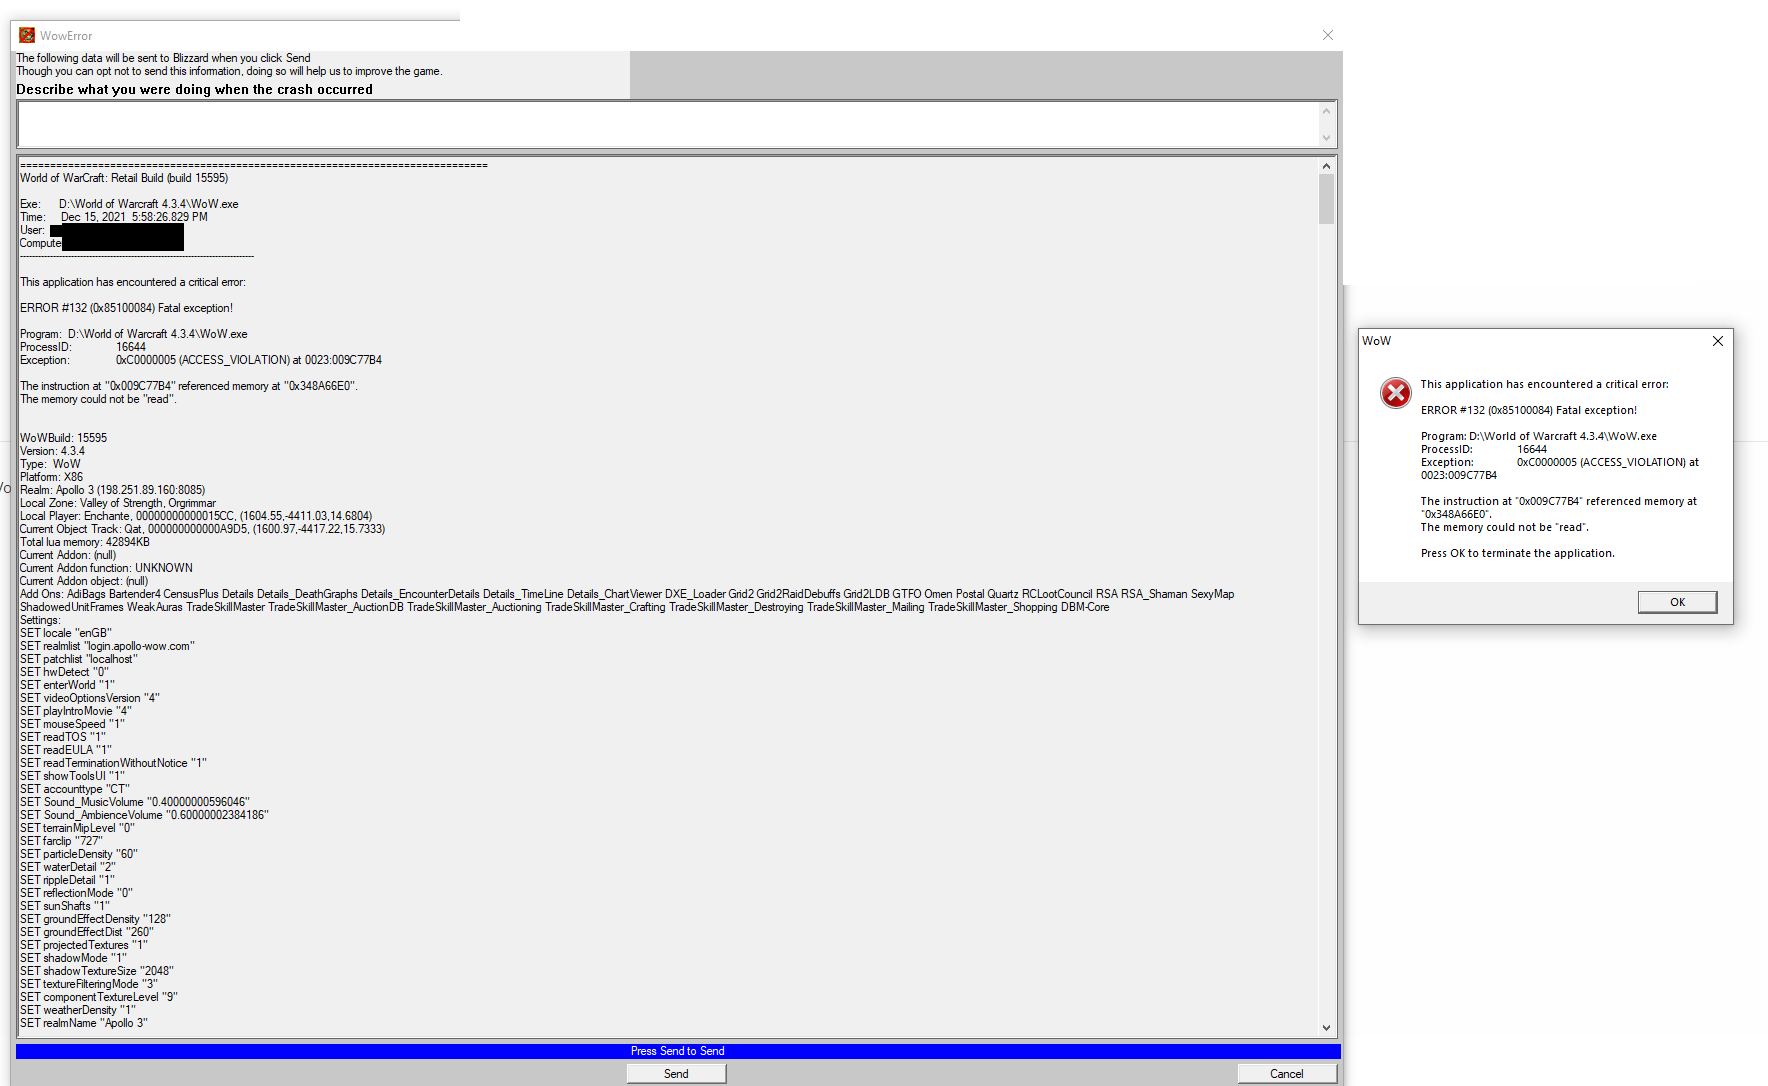Click 'SET farclip "727"' line

[61, 841]
